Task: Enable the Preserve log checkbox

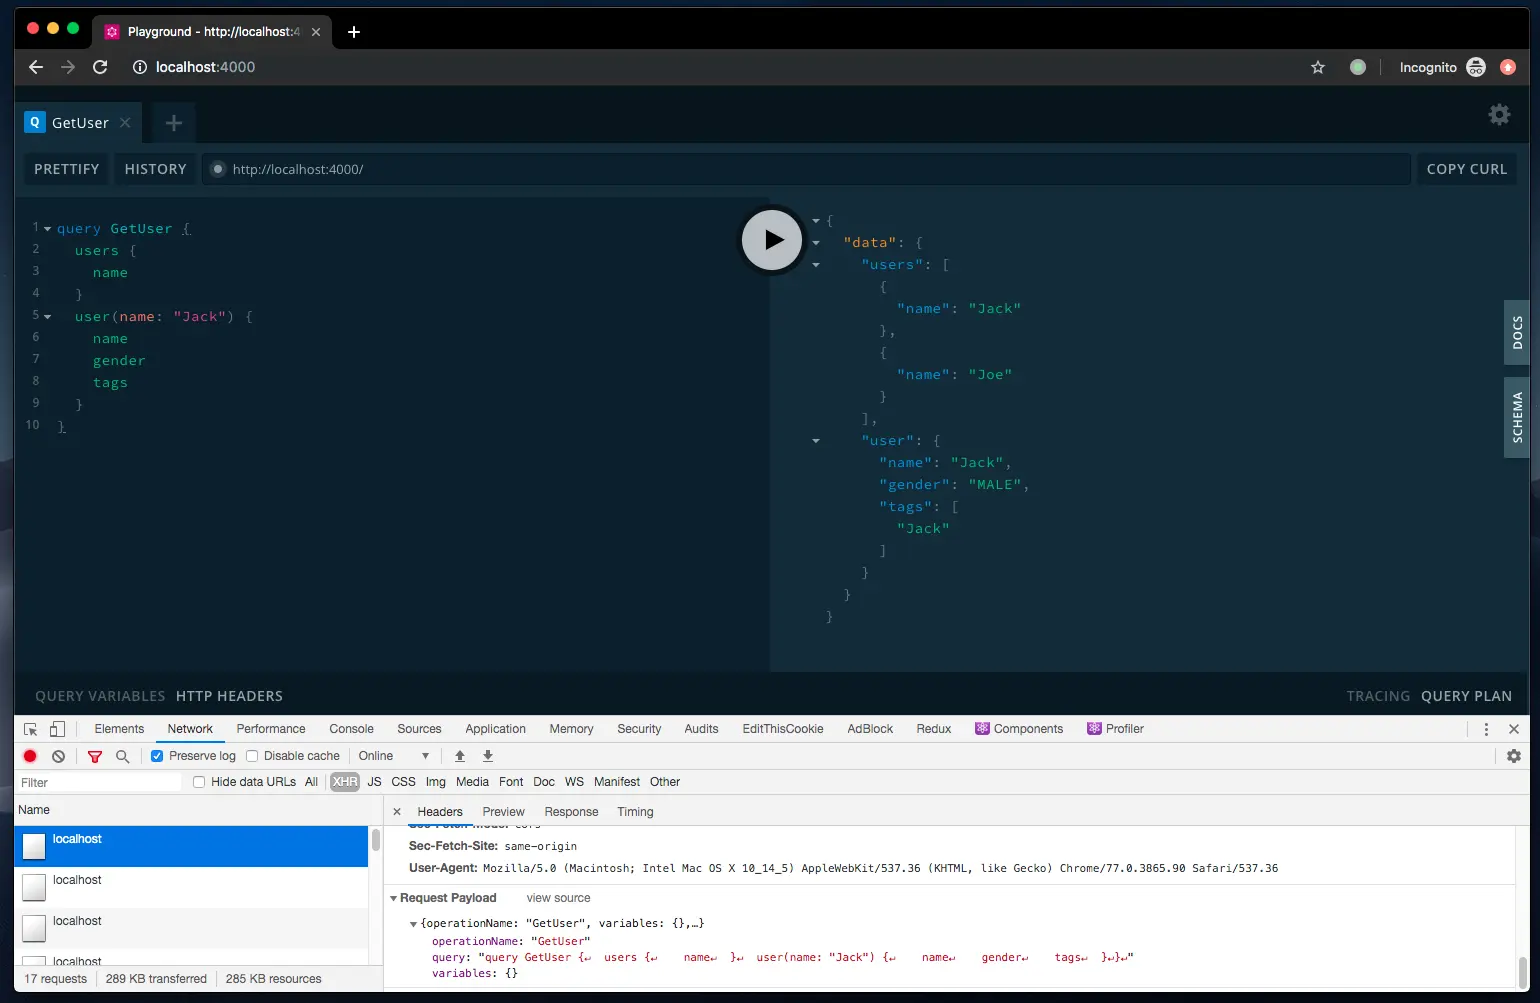Action: [157, 756]
